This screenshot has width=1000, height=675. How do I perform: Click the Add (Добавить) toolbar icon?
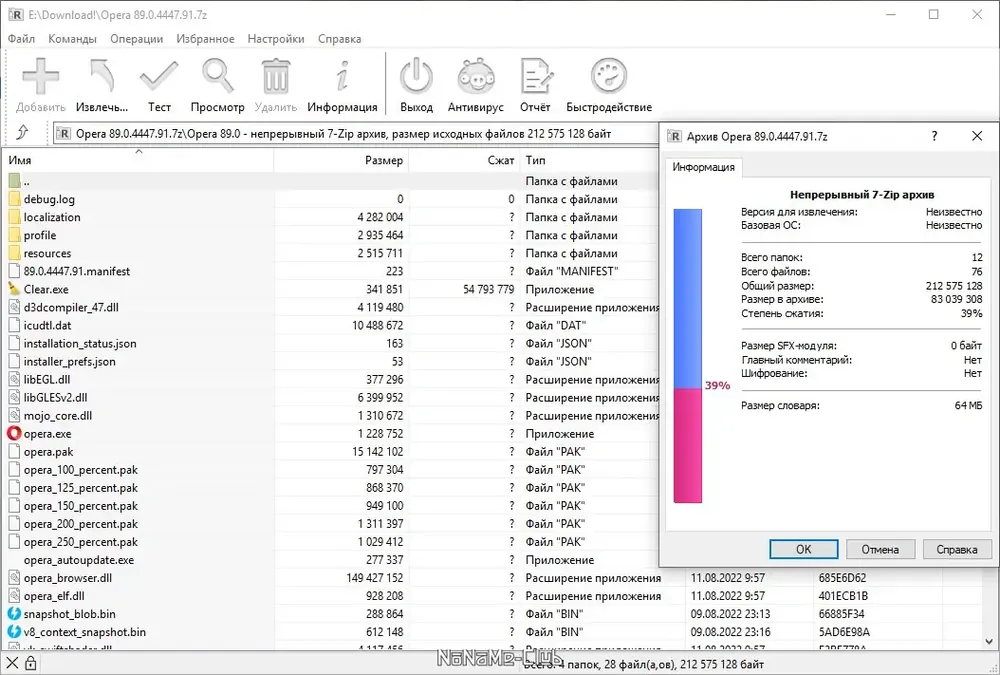coord(41,77)
